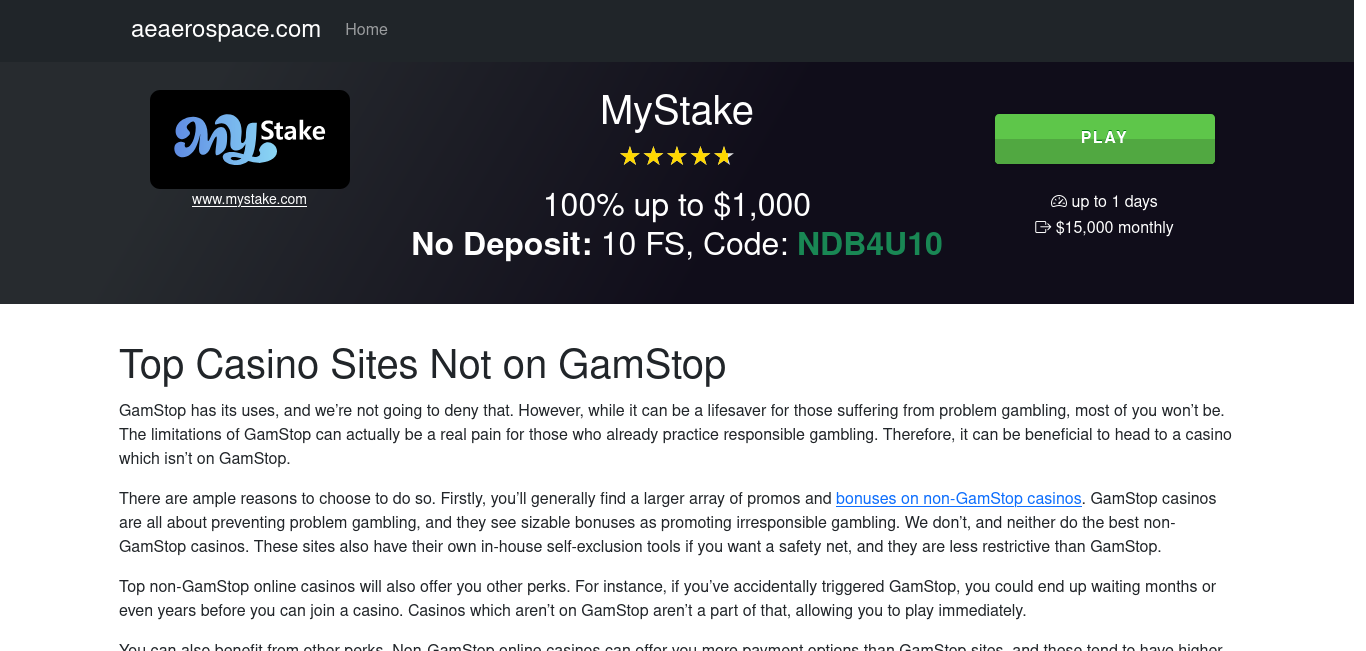
Task: Click the first gold rating star
Action: [x=629, y=156]
